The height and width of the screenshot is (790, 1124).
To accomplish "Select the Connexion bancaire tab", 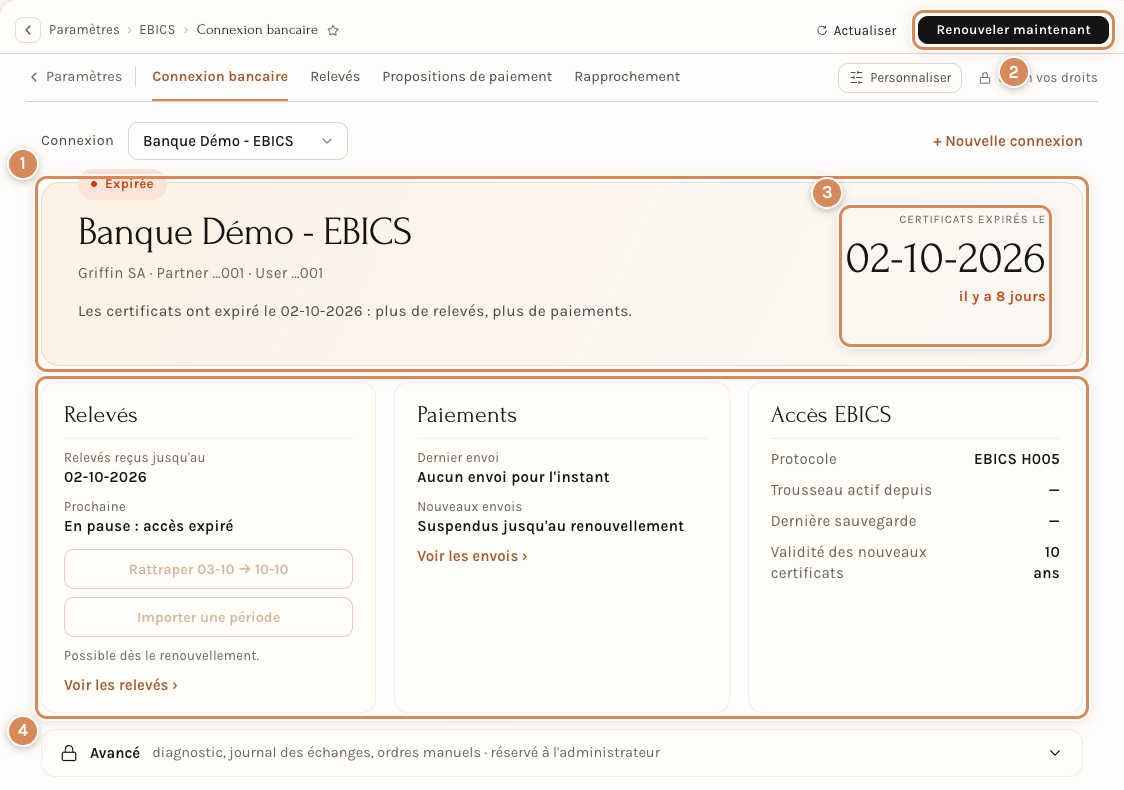I will 220,77.
